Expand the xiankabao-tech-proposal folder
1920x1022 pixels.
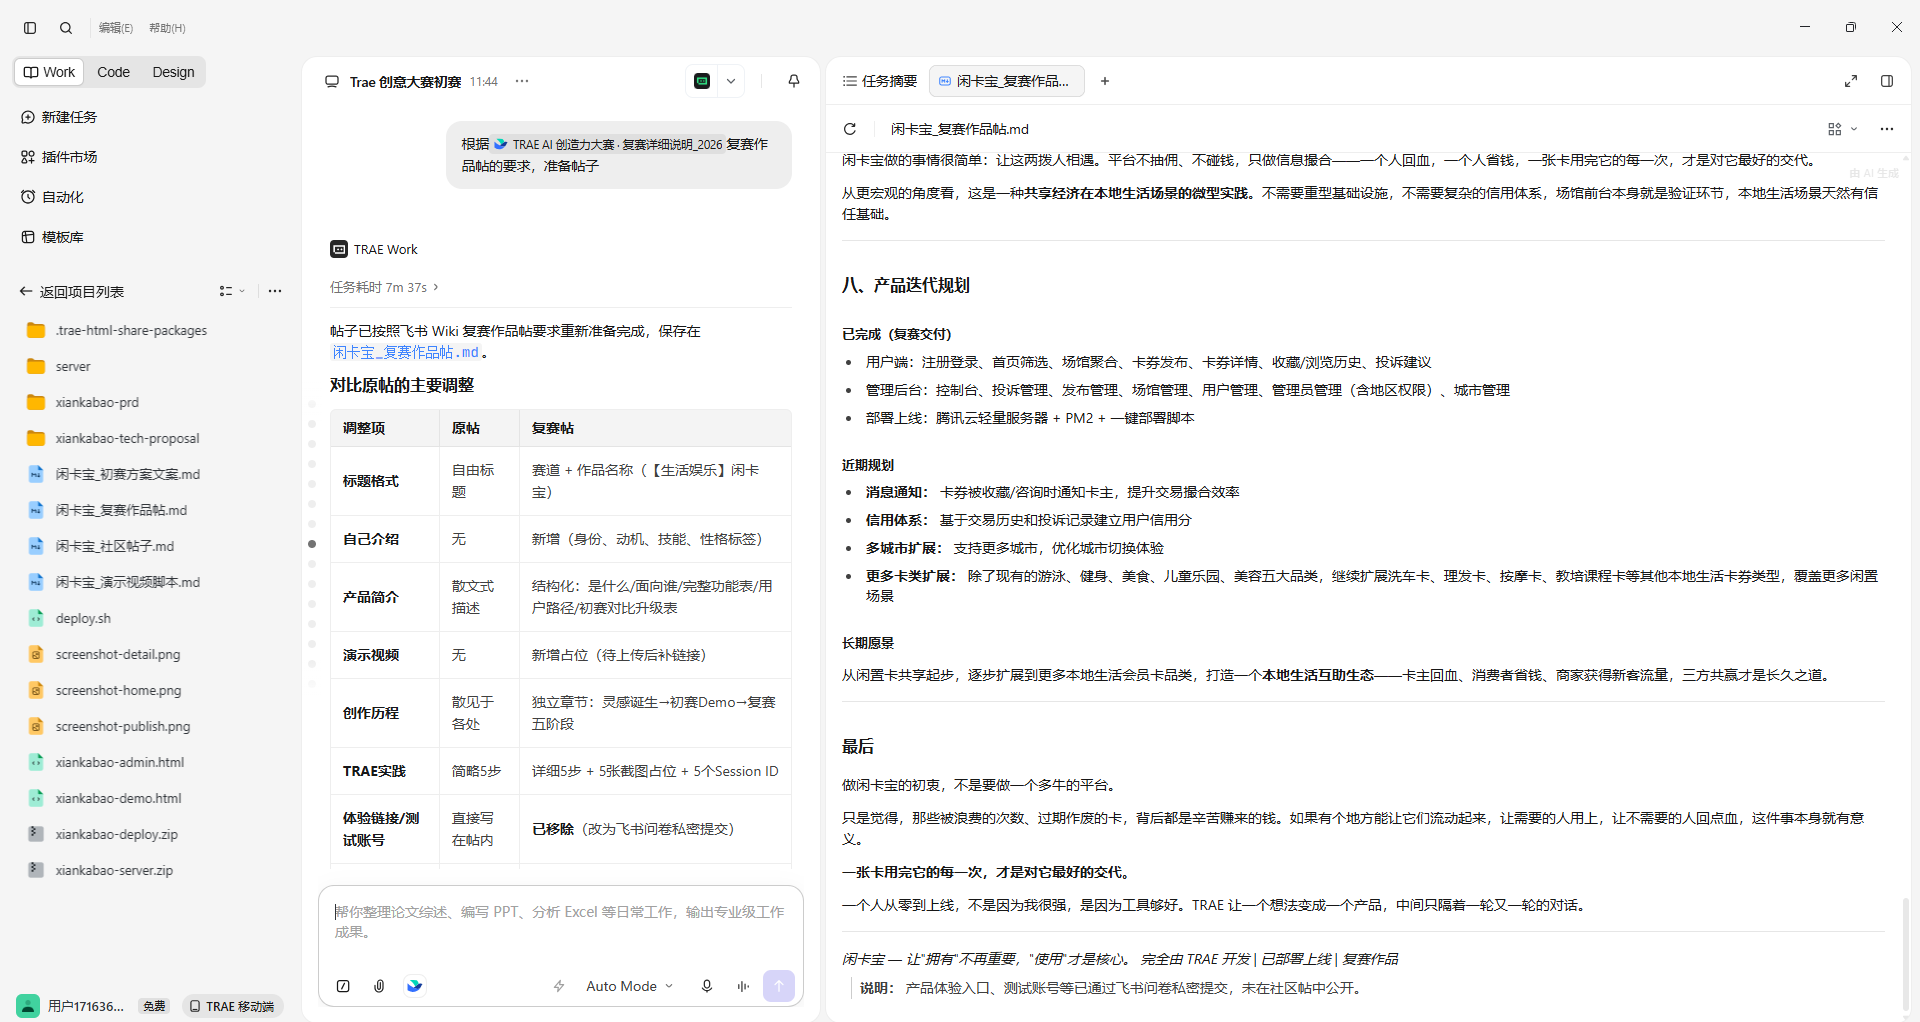coord(127,438)
